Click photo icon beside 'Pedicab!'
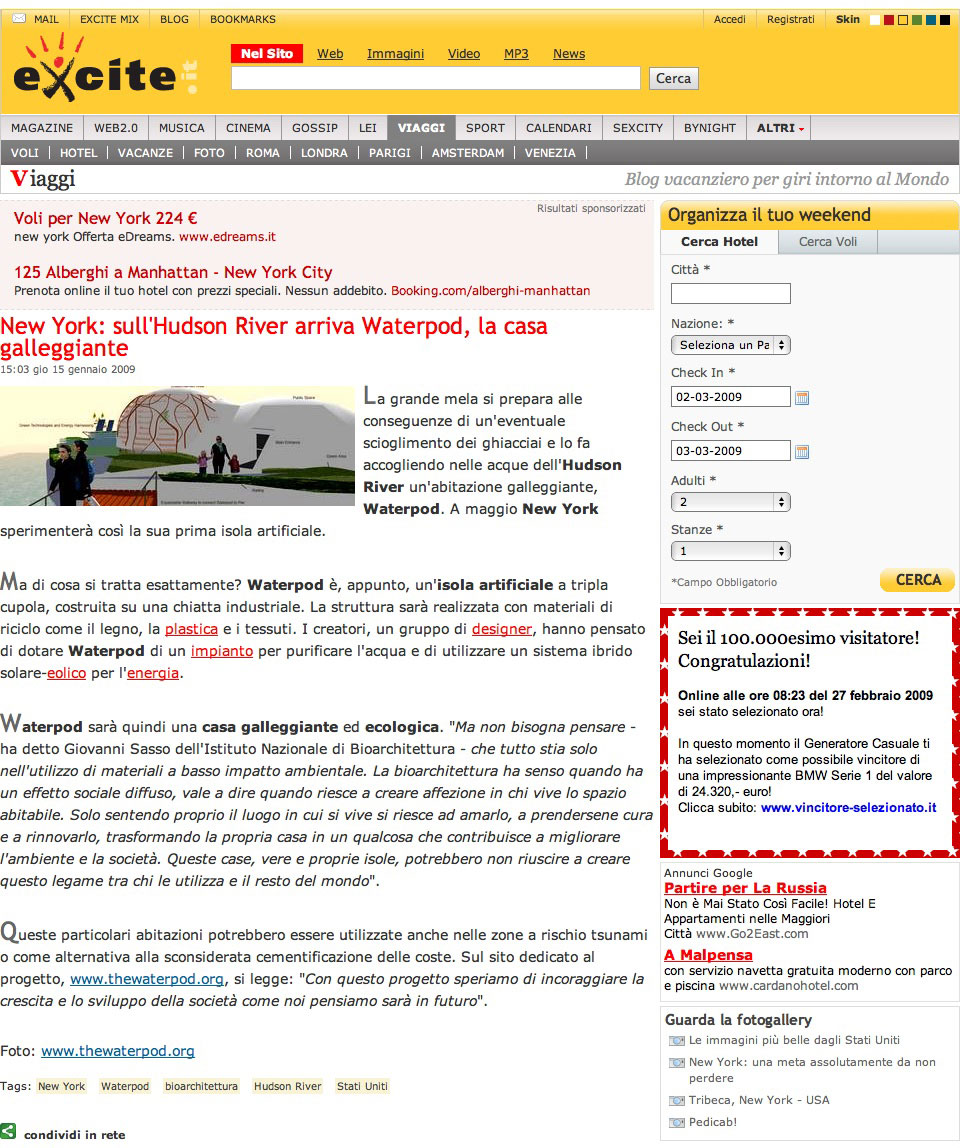This screenshot has width=960, height=1148. 677,1122
